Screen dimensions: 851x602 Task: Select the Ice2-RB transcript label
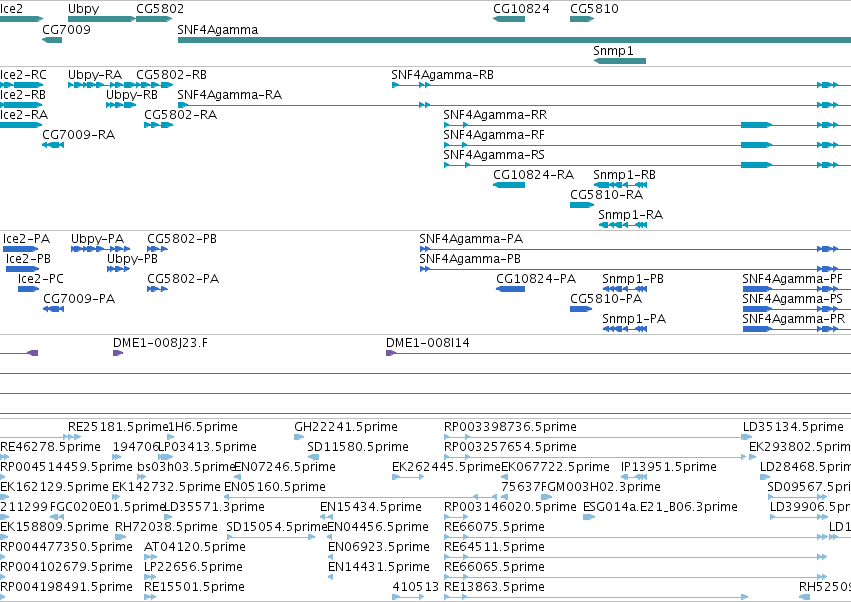point(23,94)
